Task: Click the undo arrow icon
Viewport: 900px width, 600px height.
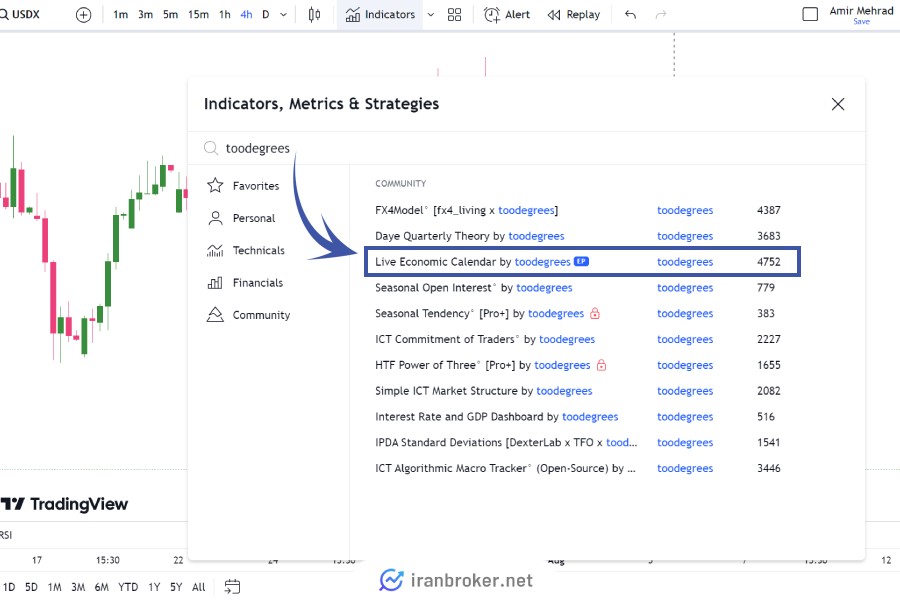Action: point(630,14)
